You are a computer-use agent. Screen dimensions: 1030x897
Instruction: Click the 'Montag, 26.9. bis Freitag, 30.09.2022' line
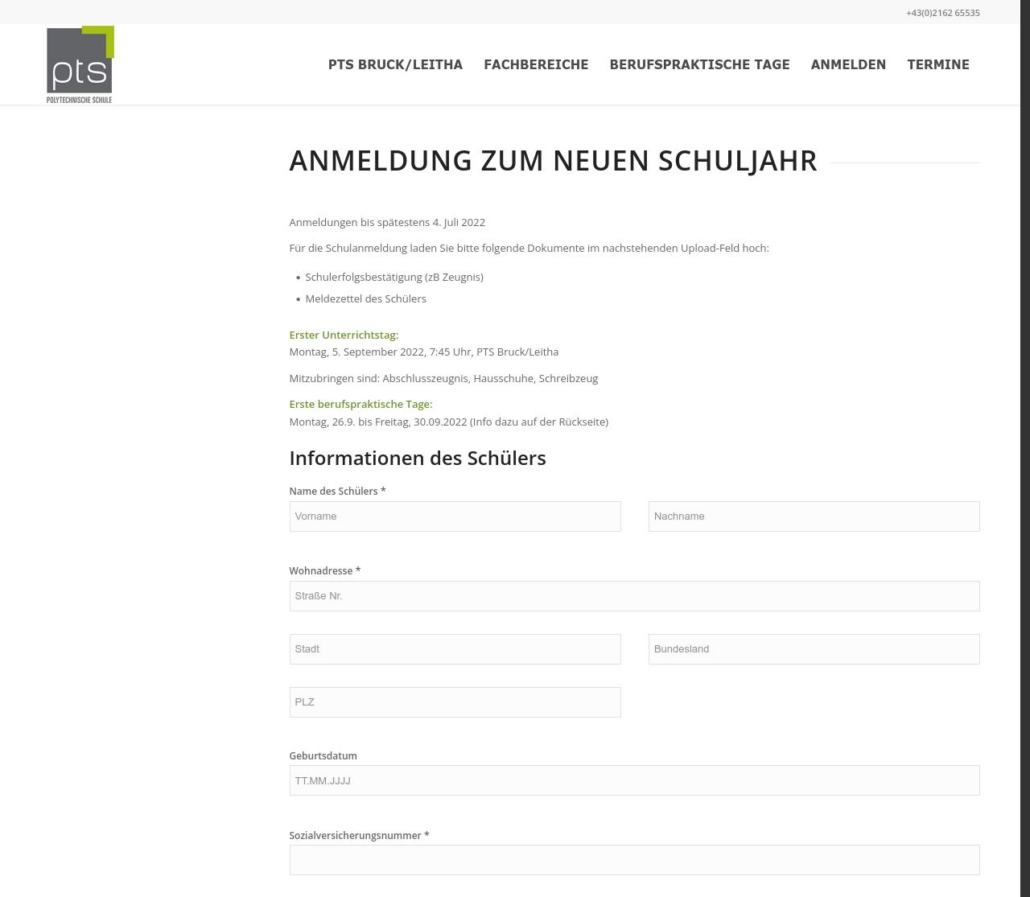449,422
